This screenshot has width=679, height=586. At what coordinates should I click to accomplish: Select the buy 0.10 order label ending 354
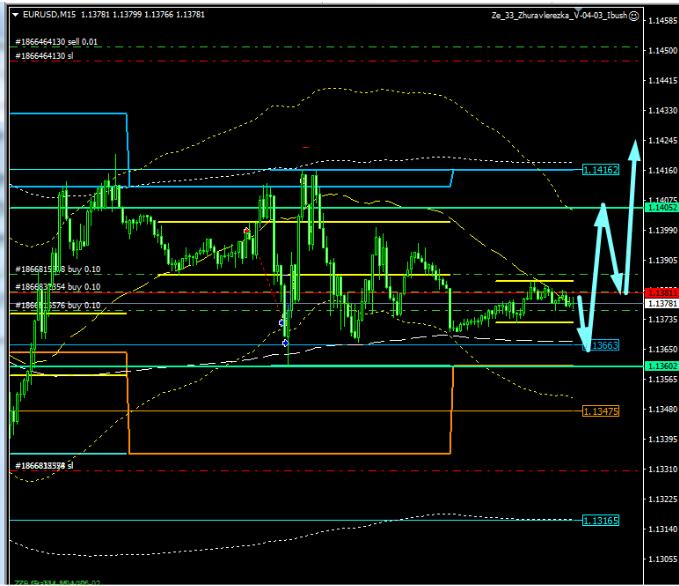click(x=58, y=287)
